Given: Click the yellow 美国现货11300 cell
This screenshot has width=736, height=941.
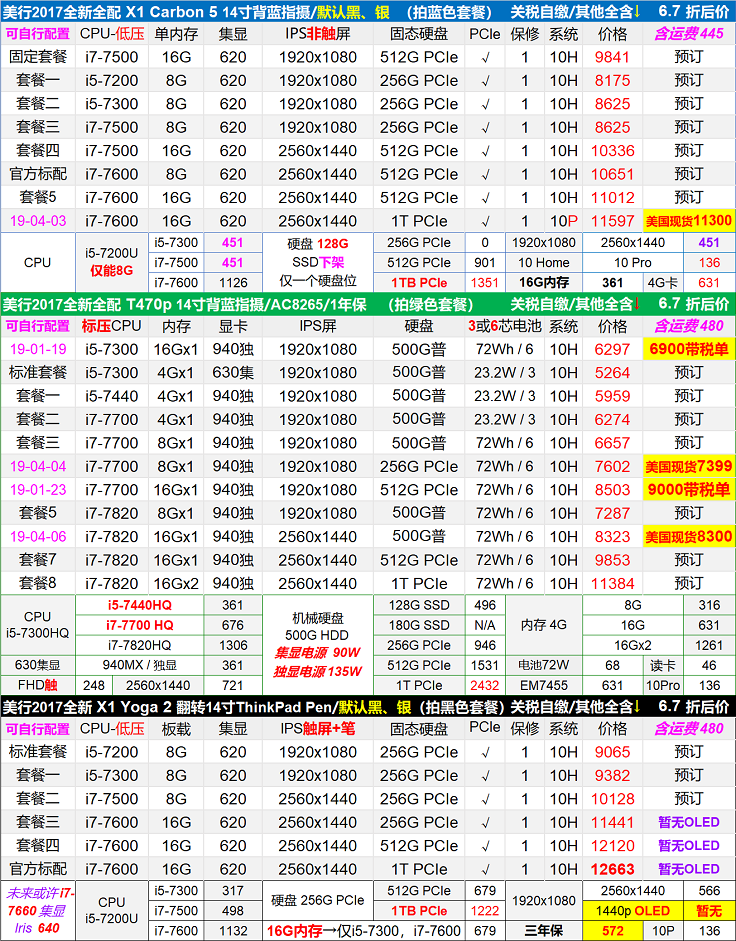Looking at the screenshot, I should click(689, 221).
